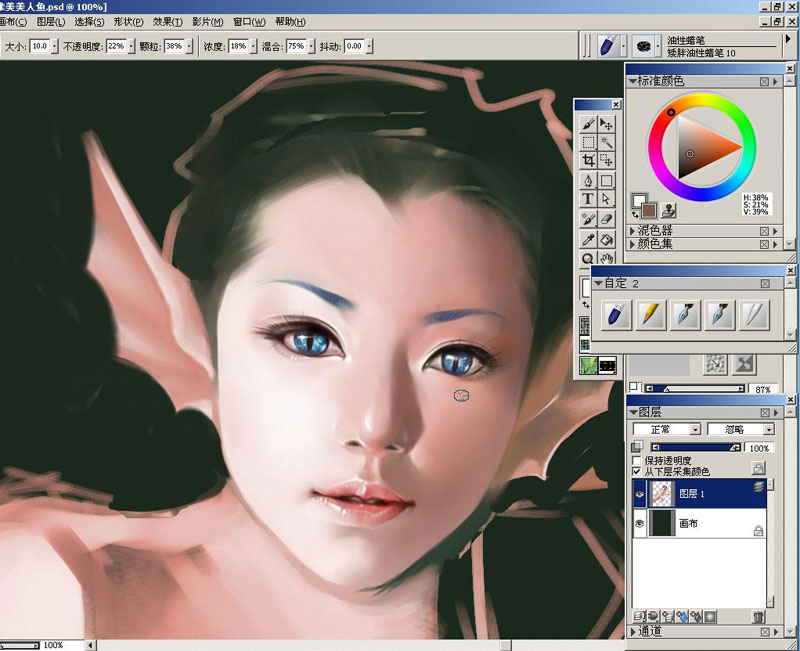Expand the 颜色集 color set panel
Screen dimensions: 800x651
632,244
